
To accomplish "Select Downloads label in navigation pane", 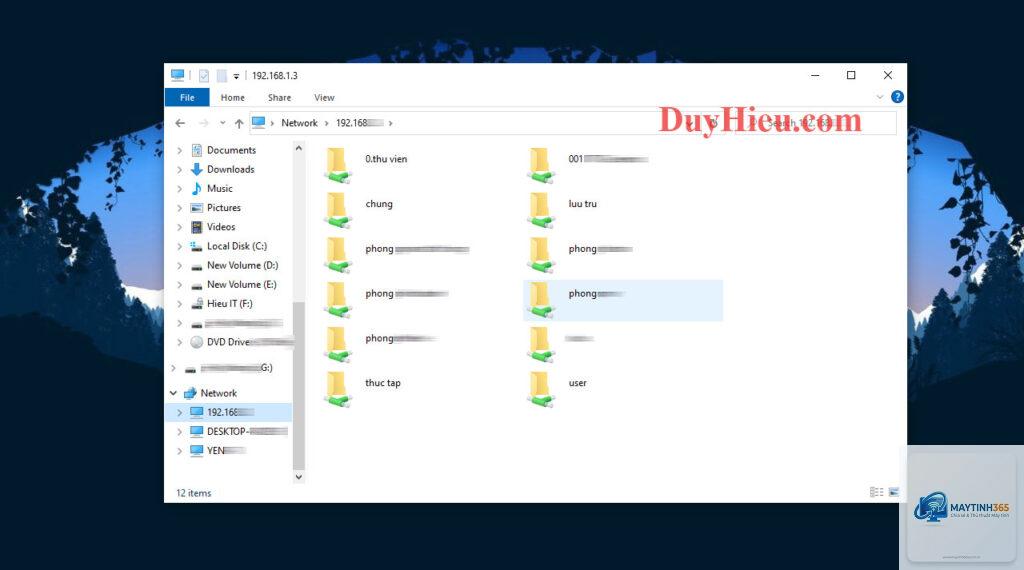I will (231, 169).
